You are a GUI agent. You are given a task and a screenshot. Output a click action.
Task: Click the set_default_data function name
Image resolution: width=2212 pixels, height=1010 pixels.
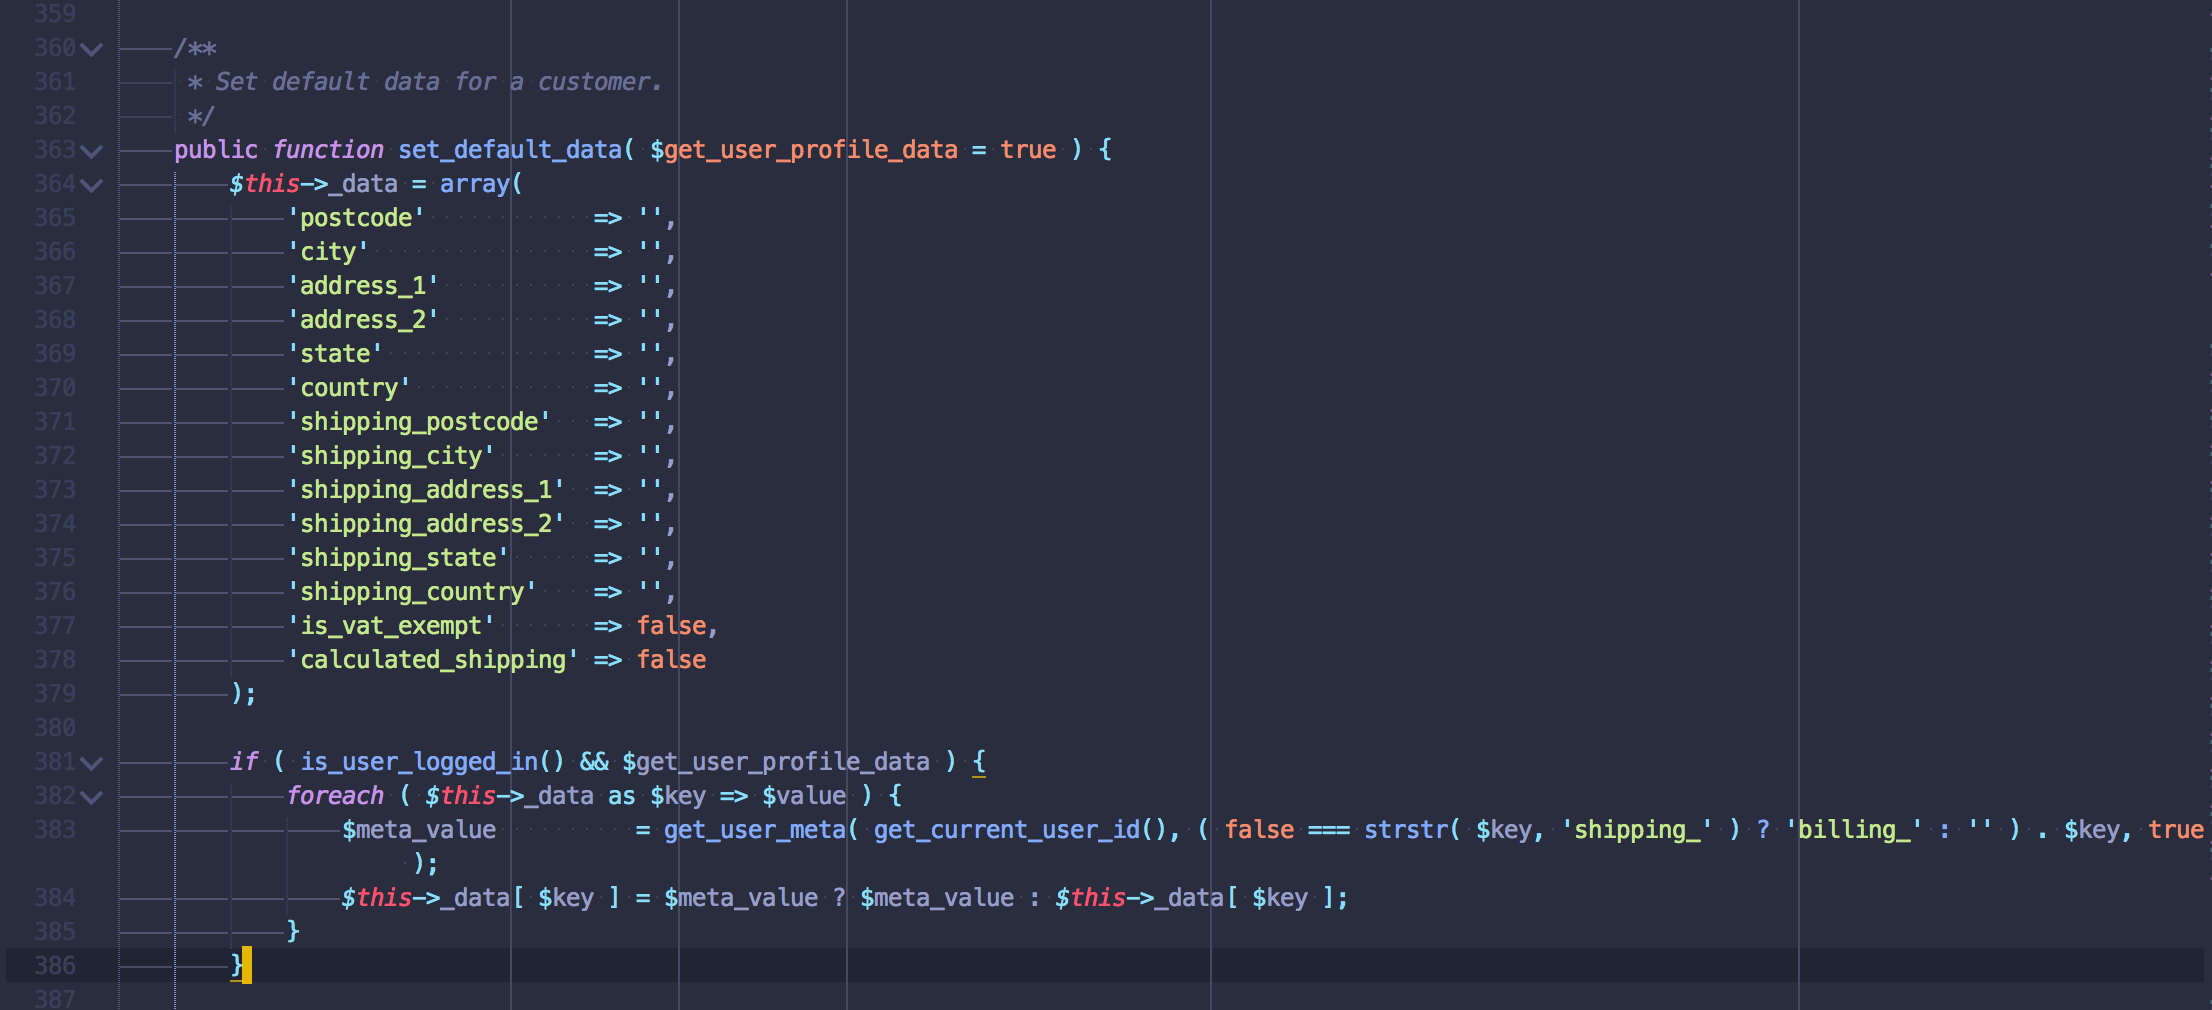(x=510, y=150)
